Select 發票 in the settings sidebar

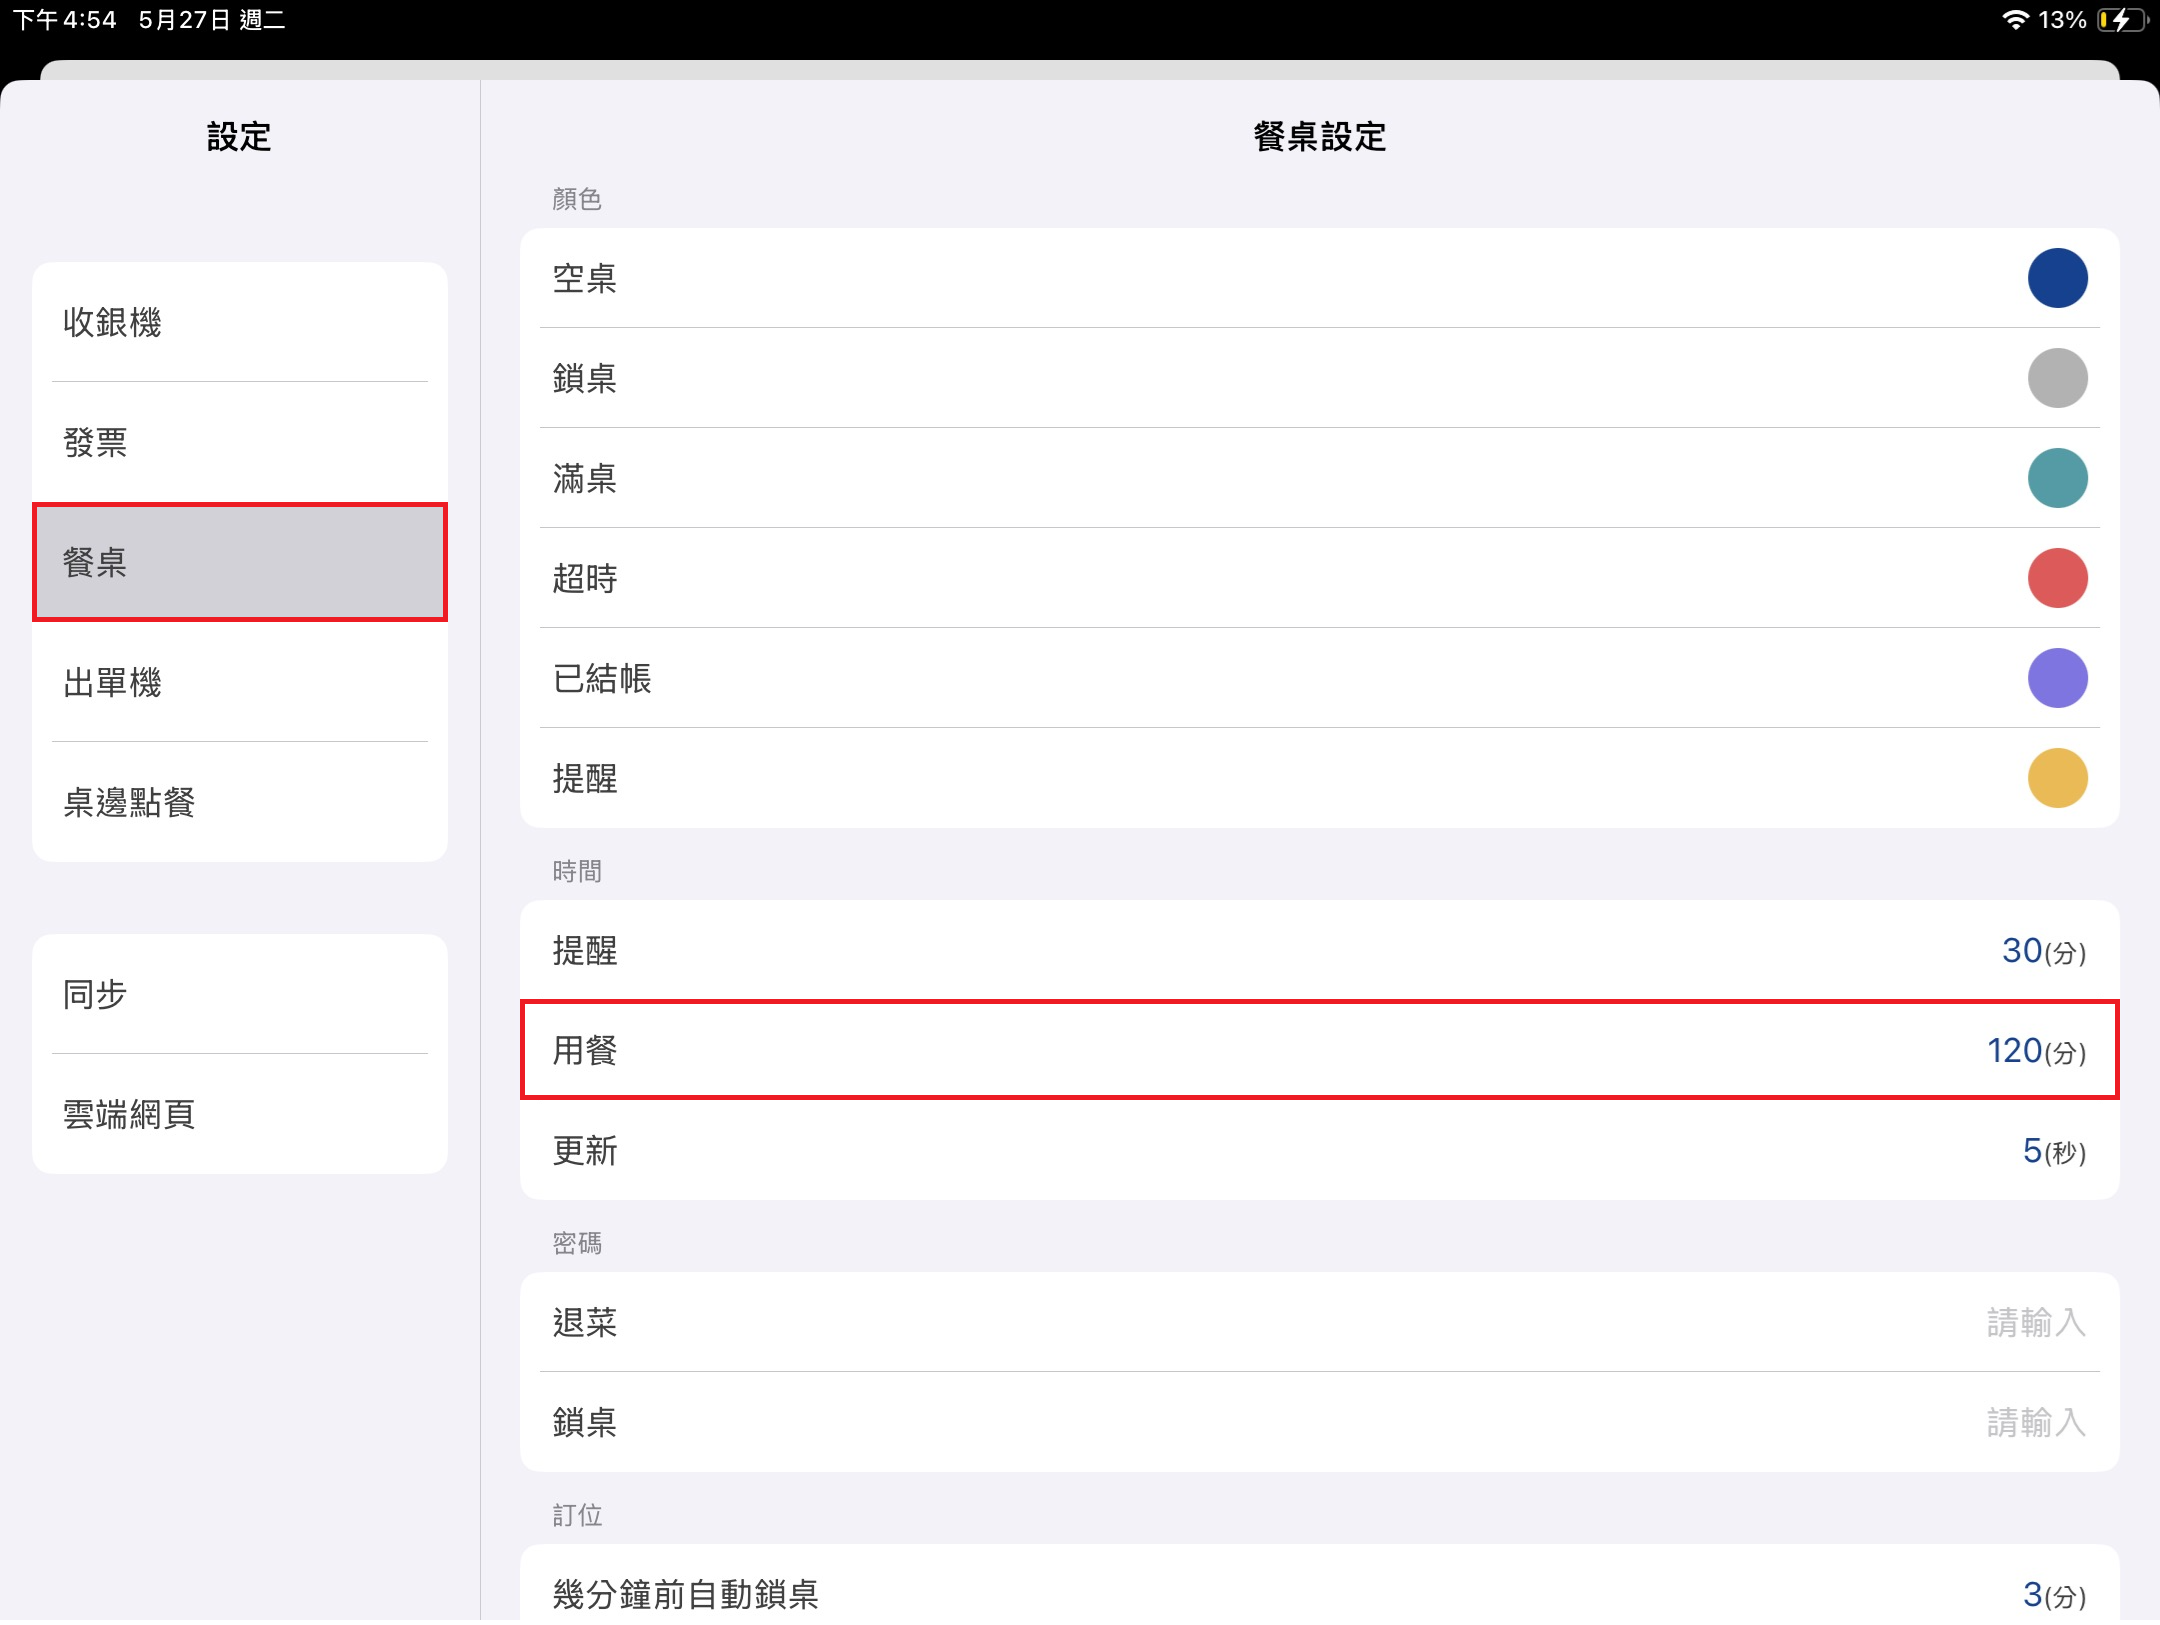(x=240, y=442)
